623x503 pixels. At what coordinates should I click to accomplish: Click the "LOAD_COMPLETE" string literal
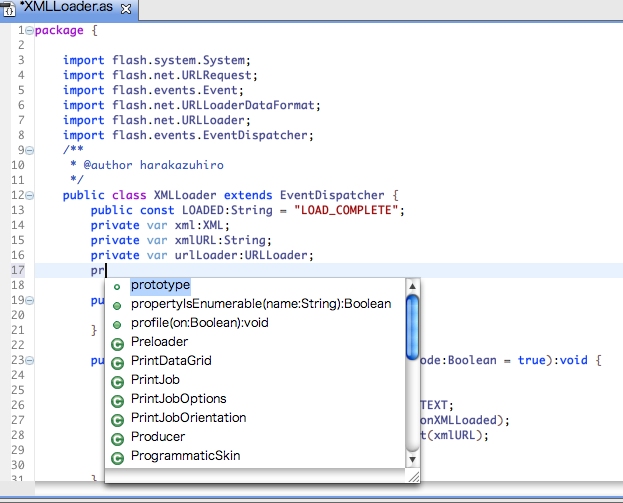(346, 210)
